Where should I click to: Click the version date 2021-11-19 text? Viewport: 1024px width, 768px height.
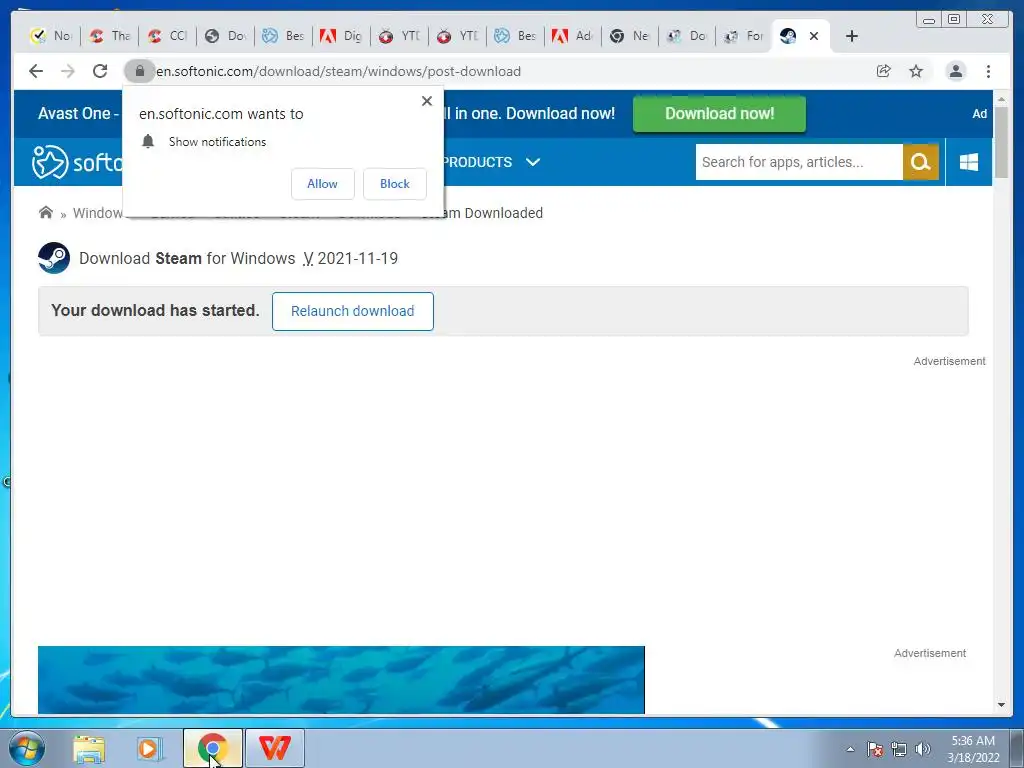(x=357, y=258)
